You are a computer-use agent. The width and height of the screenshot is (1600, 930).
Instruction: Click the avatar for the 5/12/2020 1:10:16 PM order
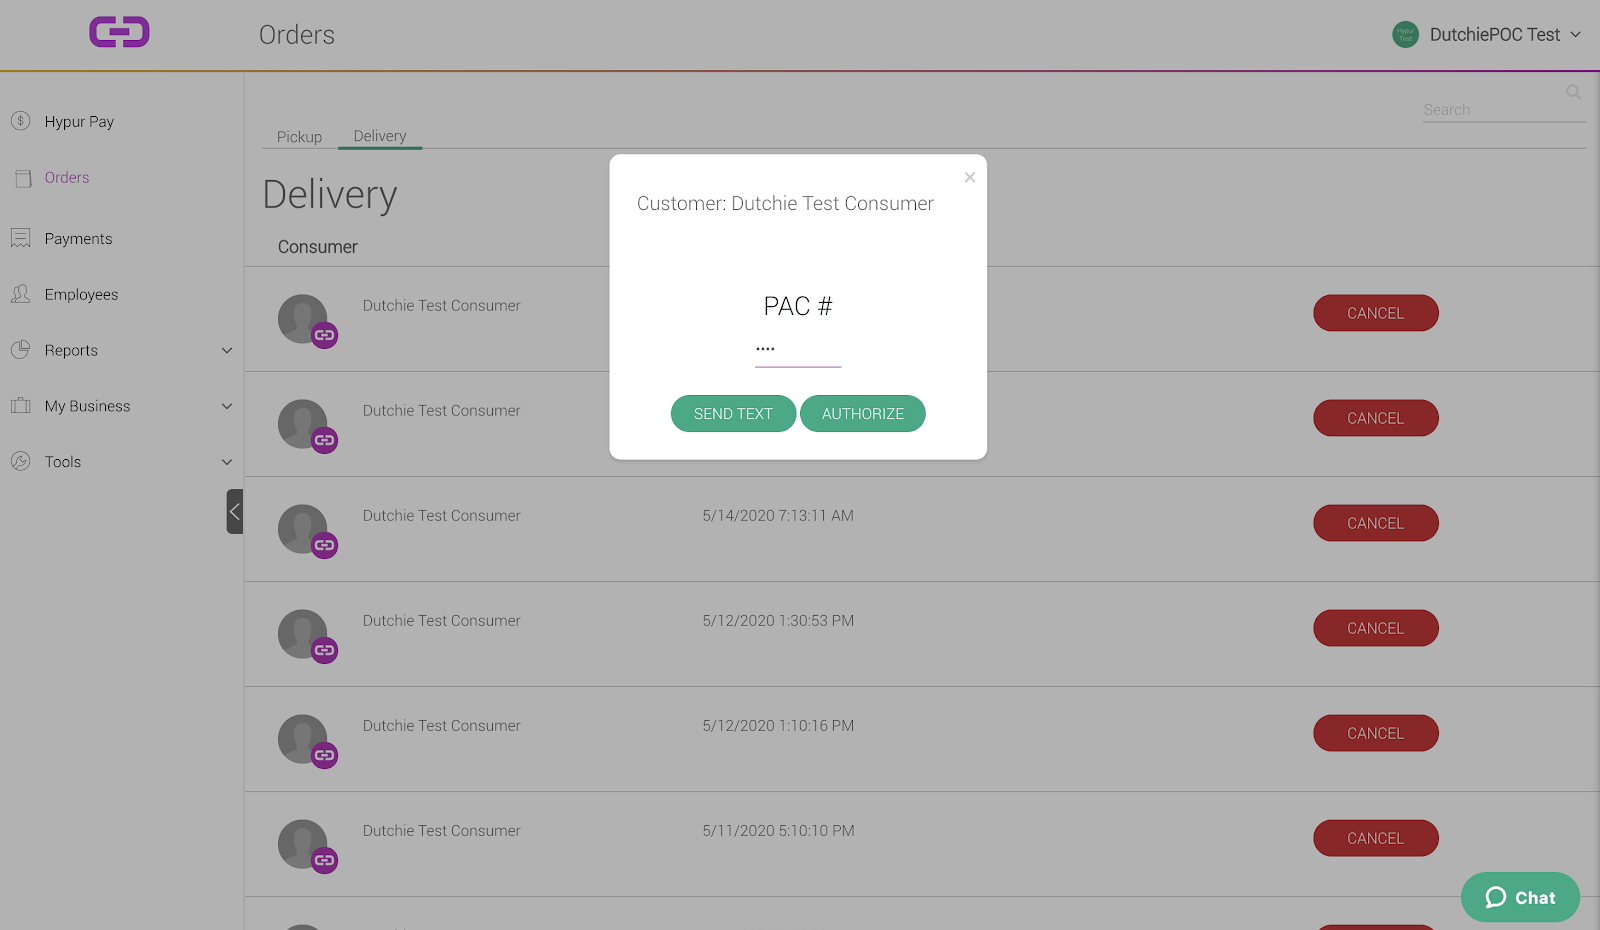pos(302,739)
